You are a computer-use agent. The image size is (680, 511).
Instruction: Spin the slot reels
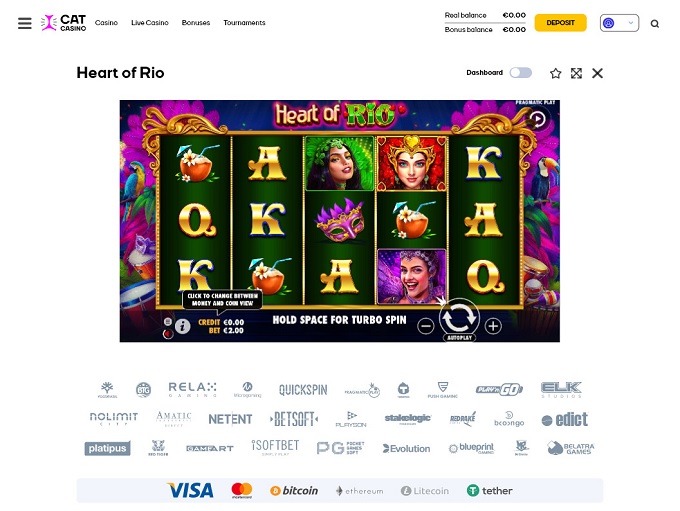point(459,318)
